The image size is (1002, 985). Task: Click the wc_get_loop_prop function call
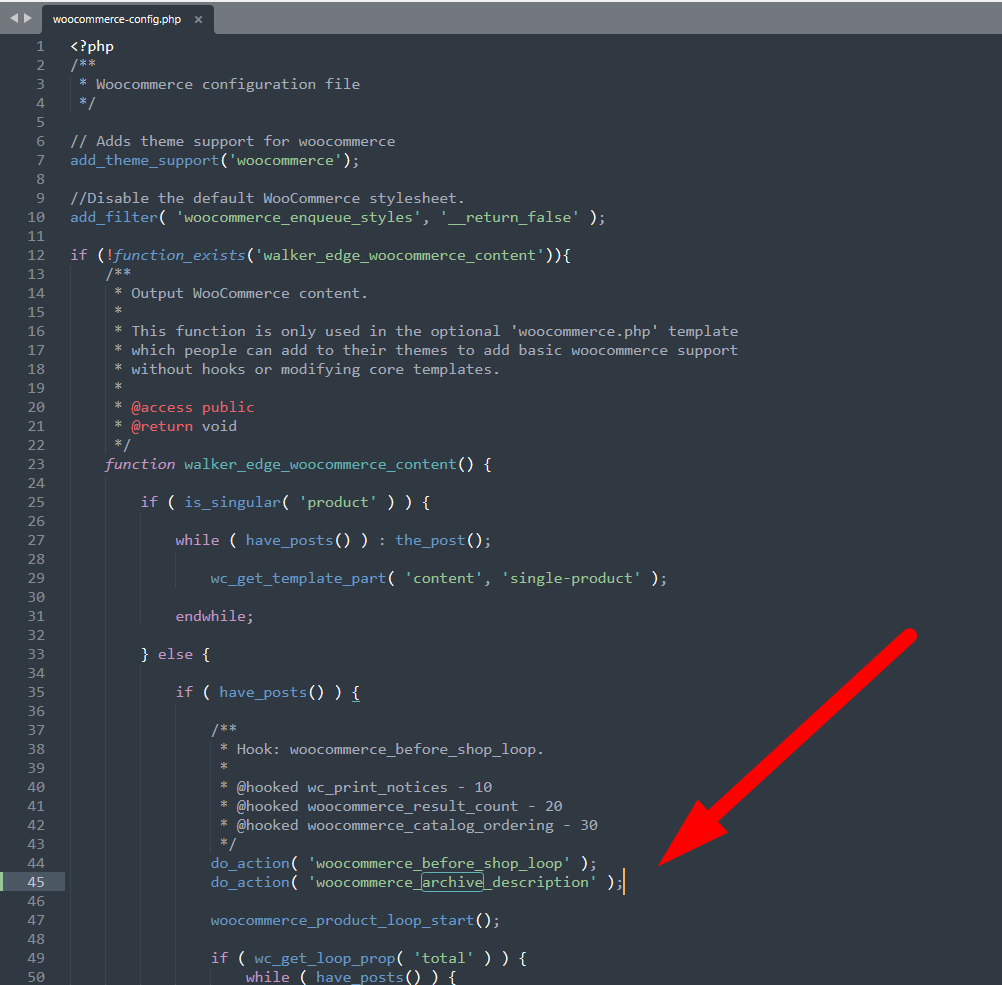[325, 959]
